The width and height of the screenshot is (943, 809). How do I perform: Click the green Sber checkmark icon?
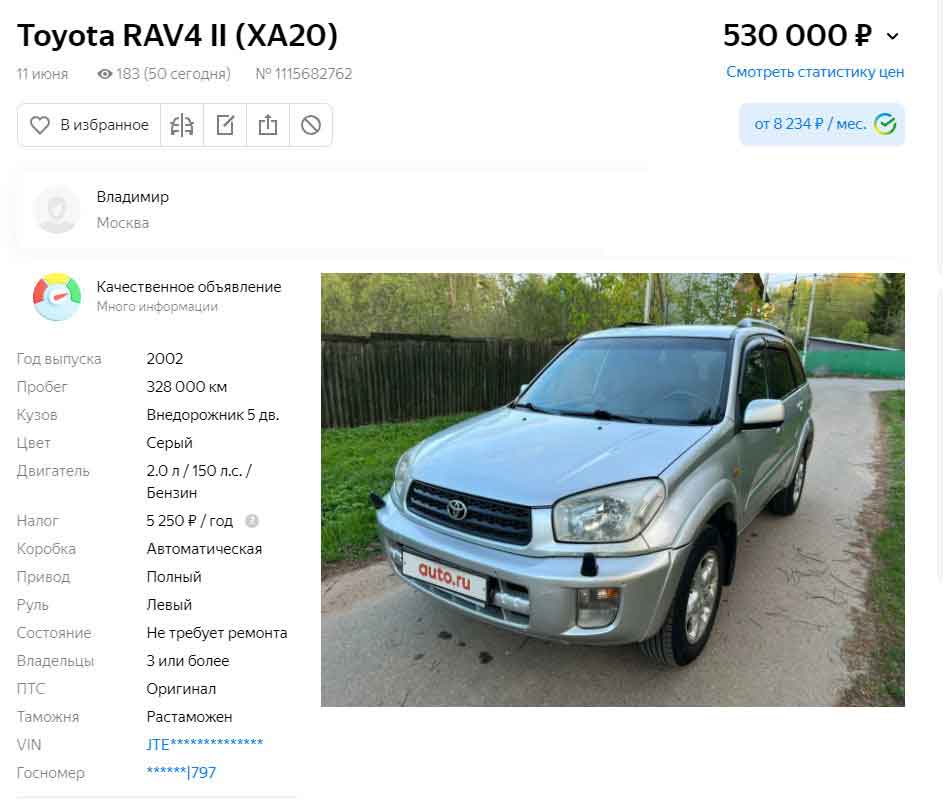pos(885,125)
